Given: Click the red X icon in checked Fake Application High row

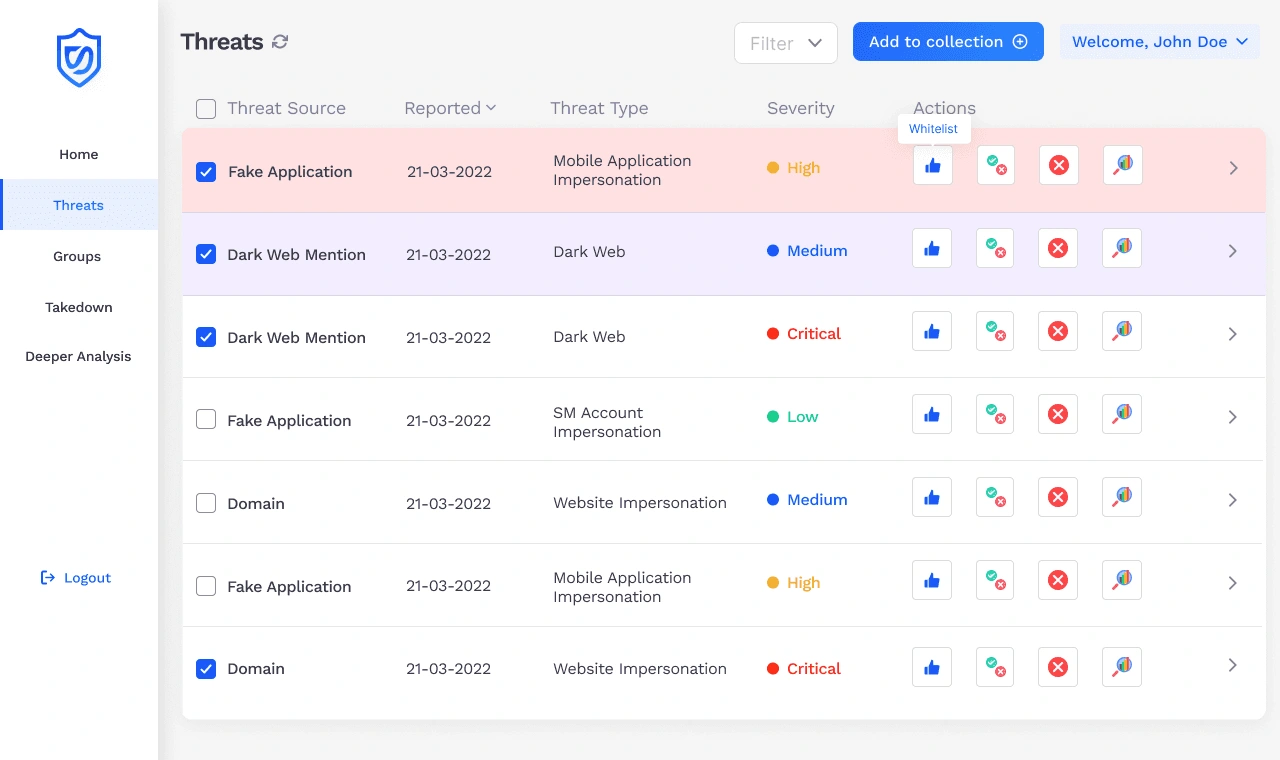Looking at the screenshot, I should pos(1059,166).
